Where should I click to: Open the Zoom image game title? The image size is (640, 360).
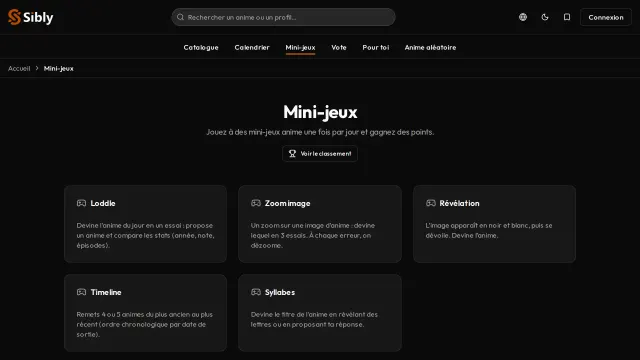point(287,203)
